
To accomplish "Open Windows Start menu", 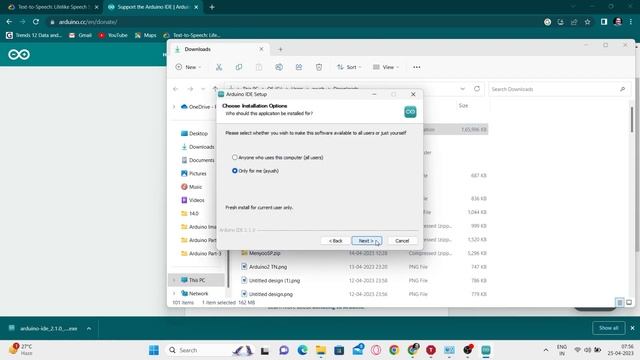I will 154,350.
